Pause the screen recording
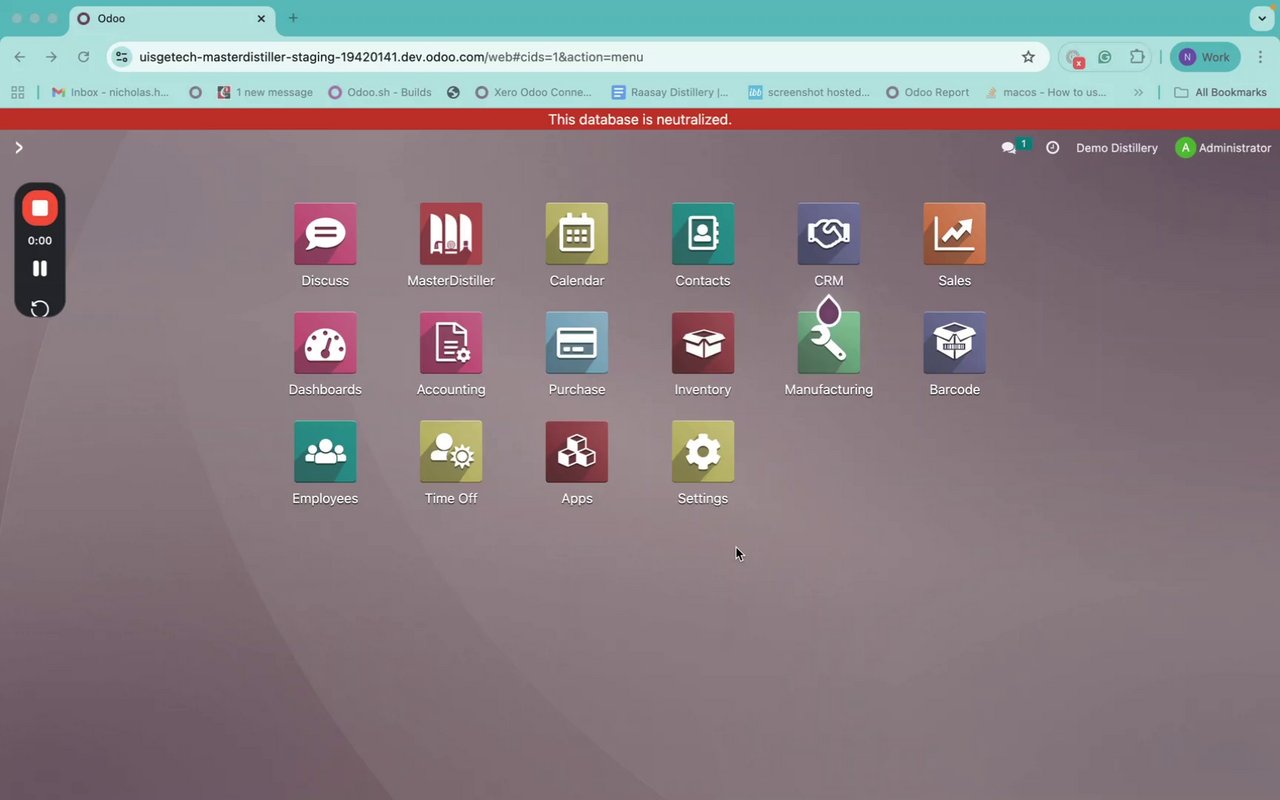Viewport: 1280px width, 800px height. click(x=40, y=268)
